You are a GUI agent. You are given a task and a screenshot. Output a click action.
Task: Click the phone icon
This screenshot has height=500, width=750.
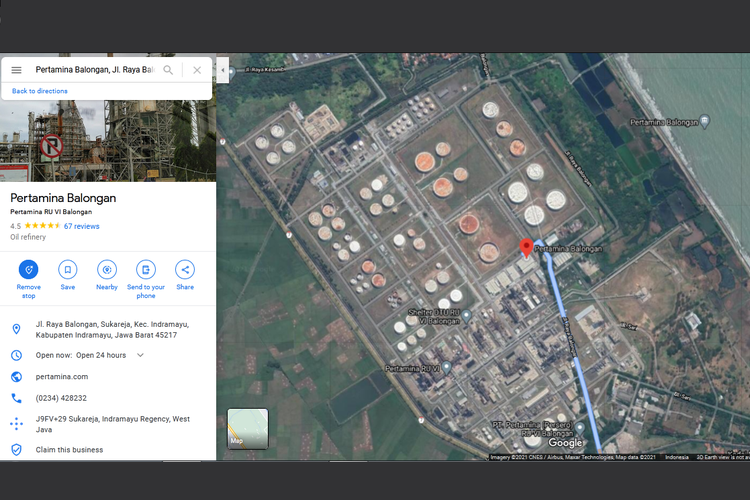[16, 398]
